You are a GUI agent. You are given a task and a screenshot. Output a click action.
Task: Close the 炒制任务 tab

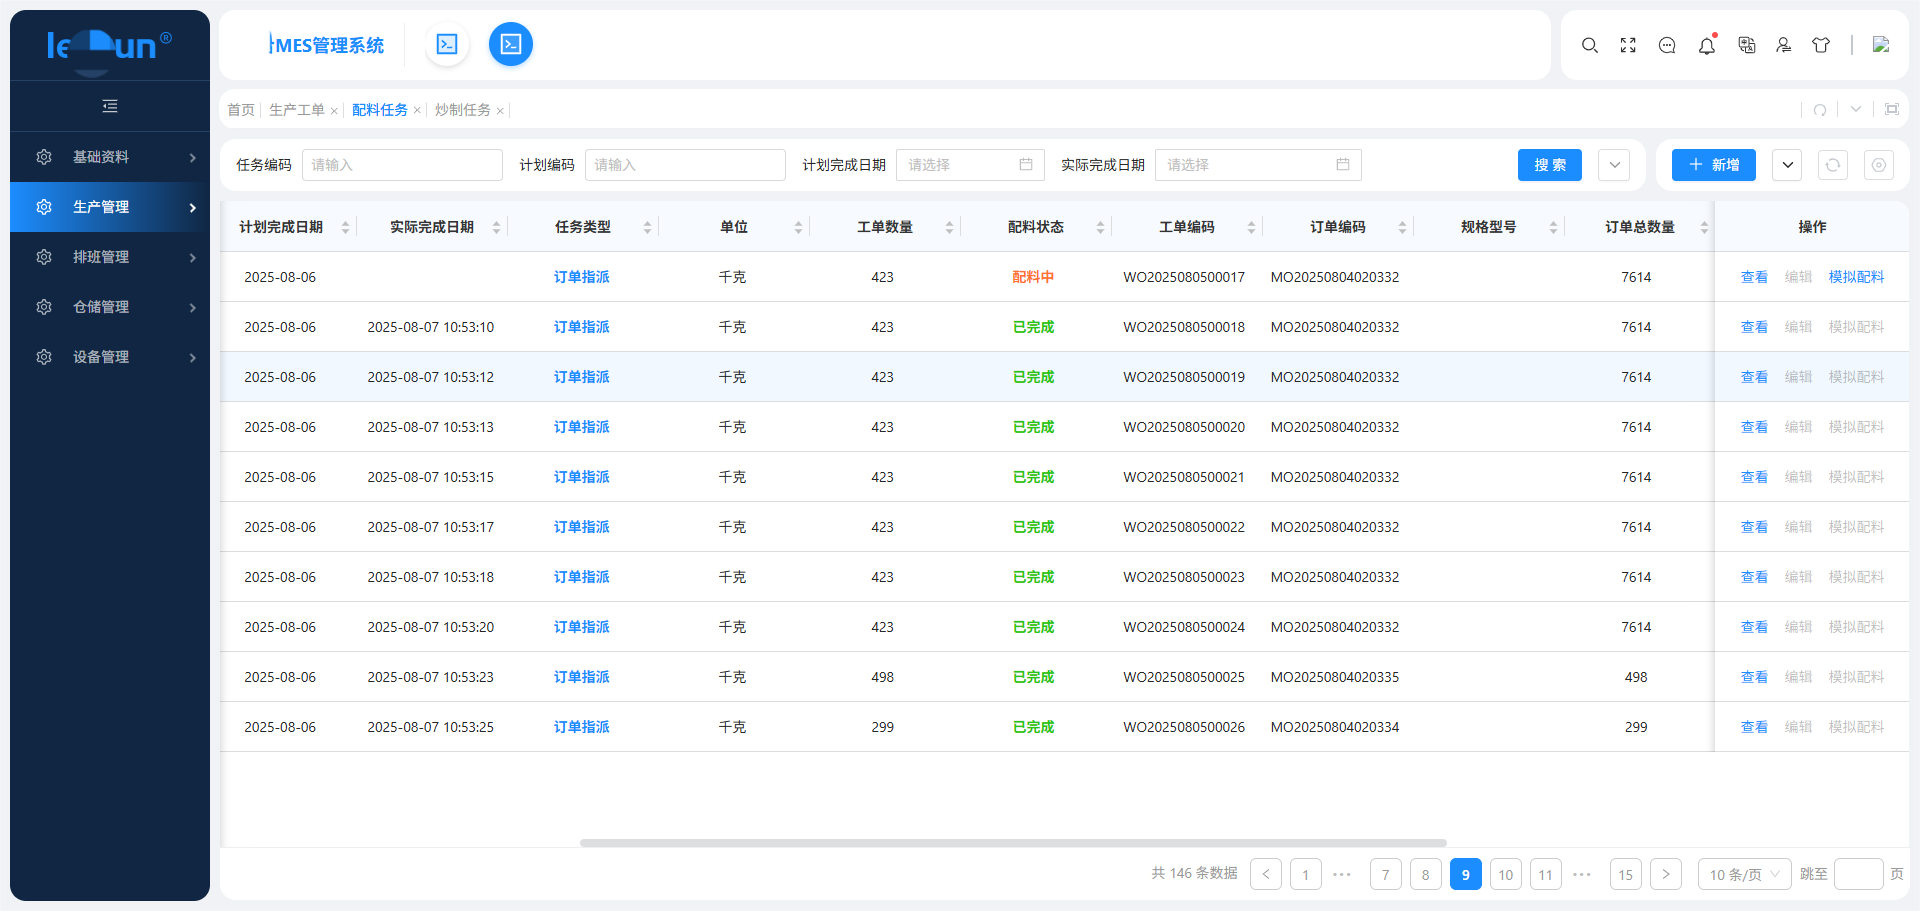[500, 110]
